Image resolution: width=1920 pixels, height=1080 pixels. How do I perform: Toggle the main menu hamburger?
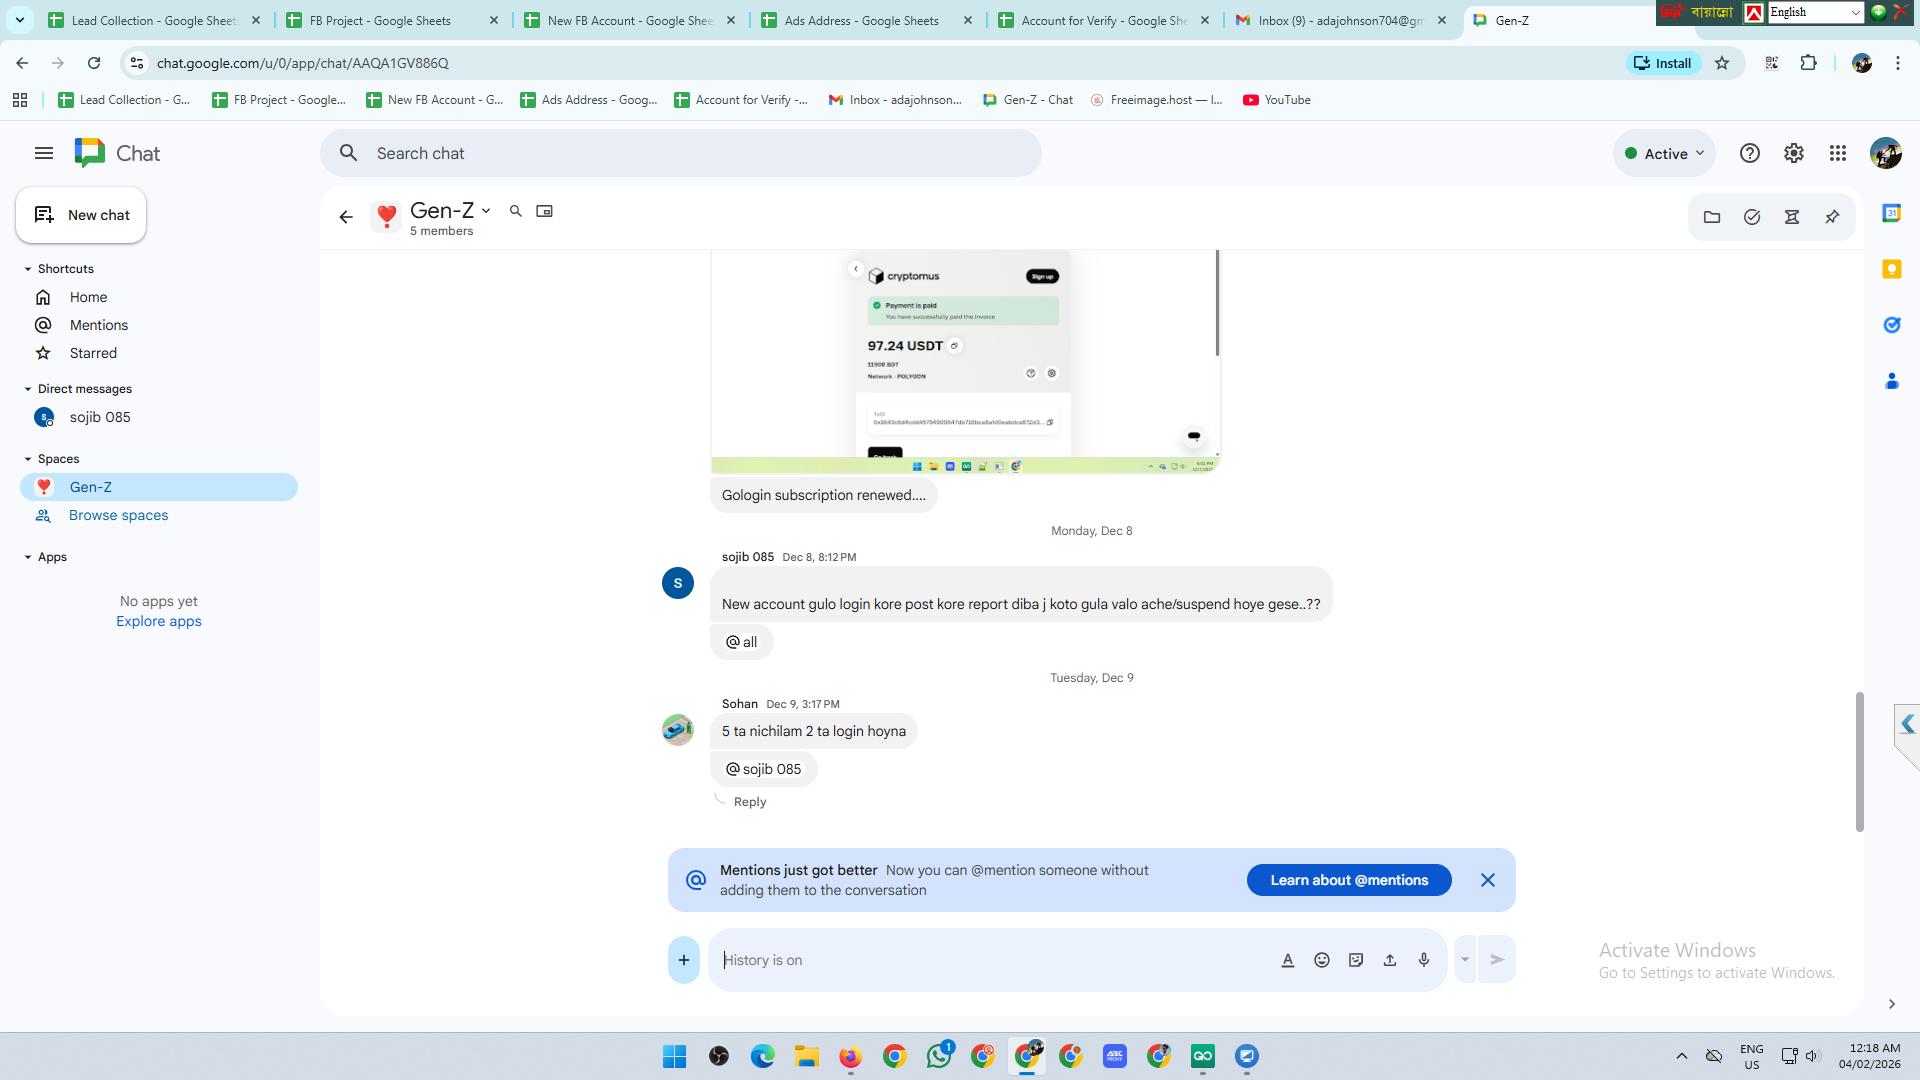(x=44, y=153)
